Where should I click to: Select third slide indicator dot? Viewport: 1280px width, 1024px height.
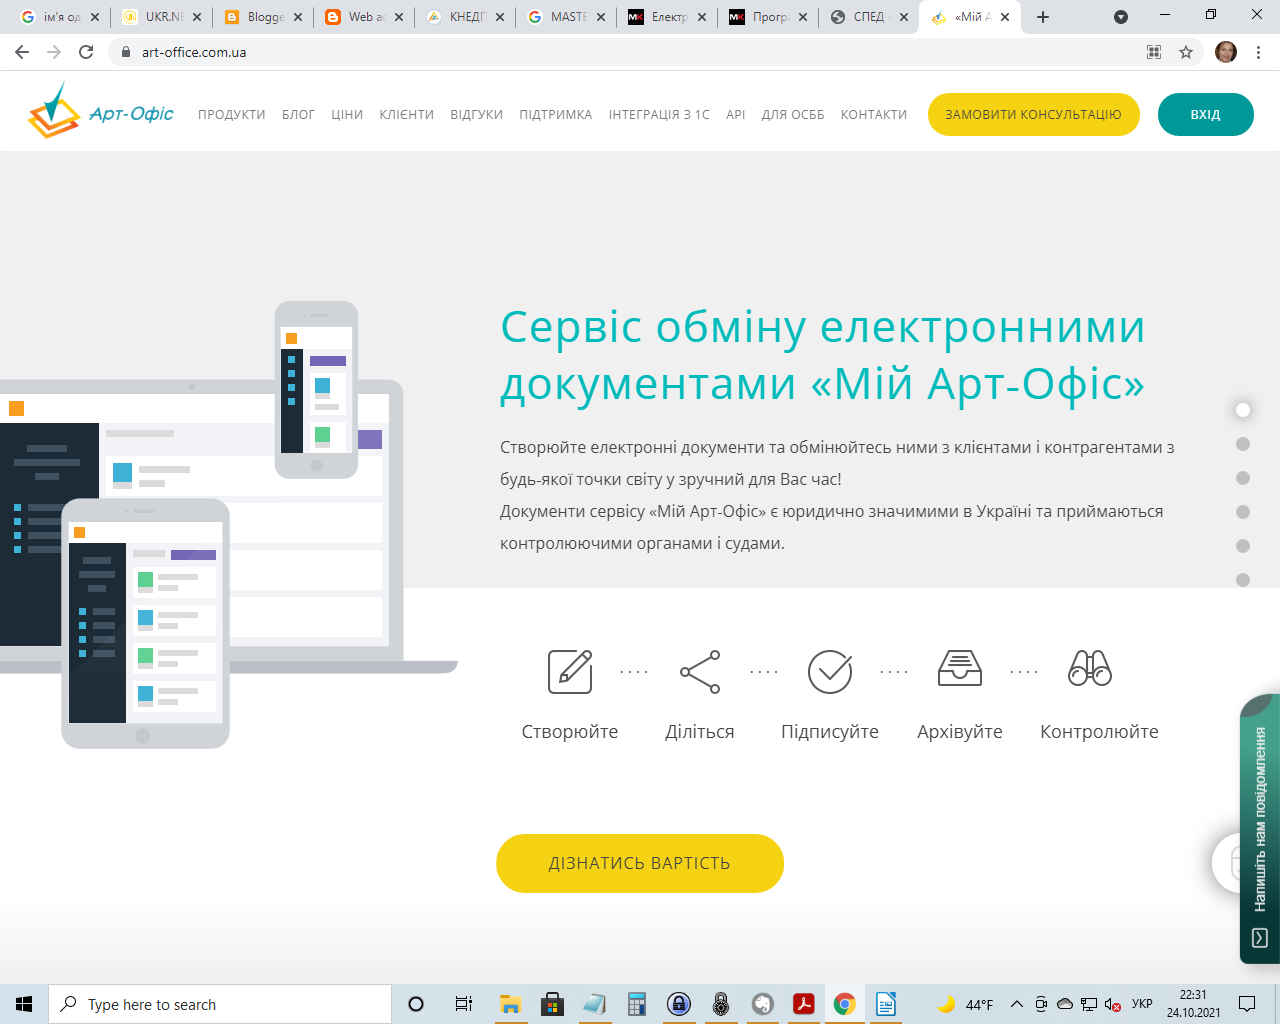(1243, 478)
